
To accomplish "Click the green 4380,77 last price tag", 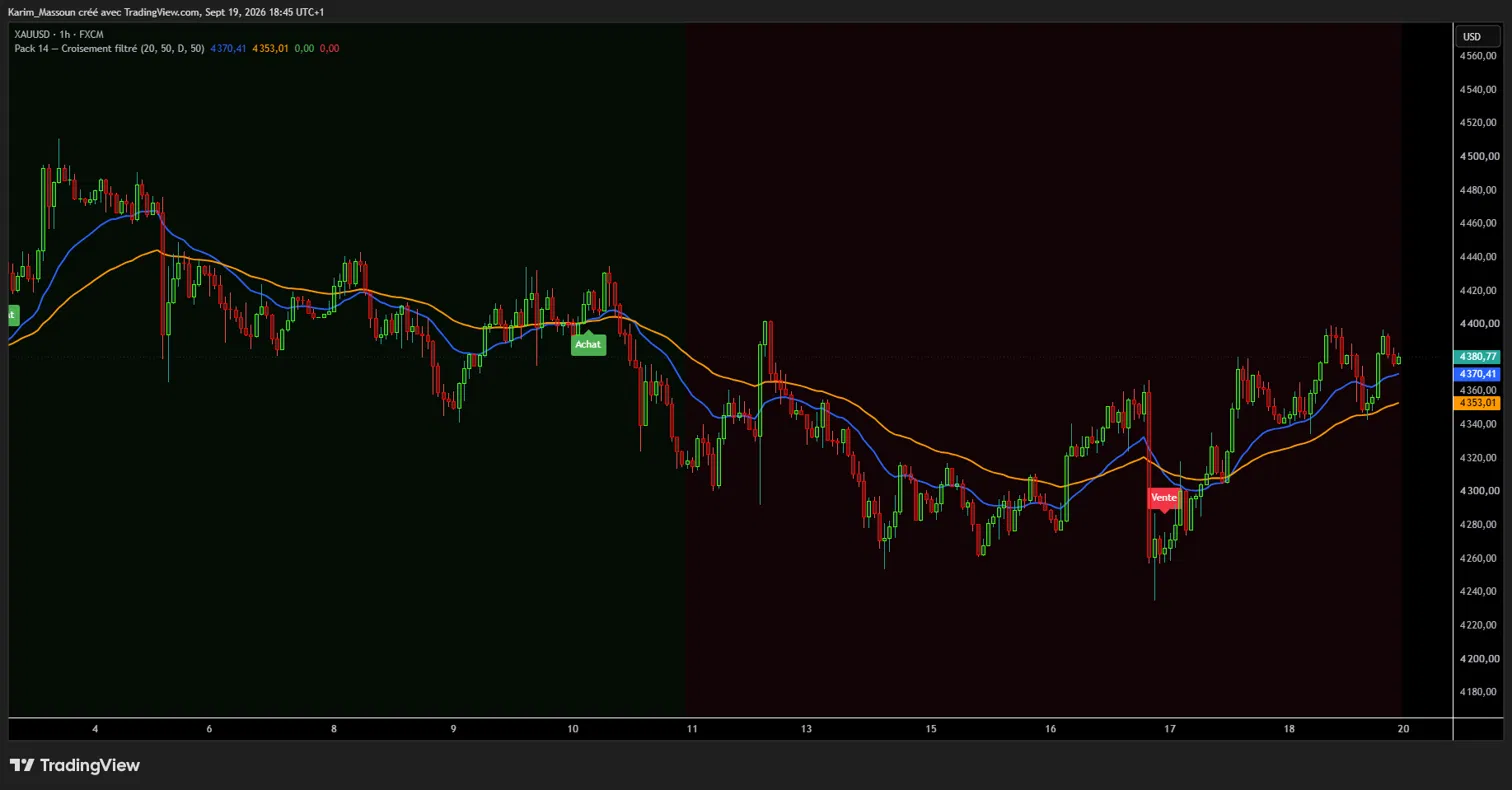I will tap(1478, 356).
